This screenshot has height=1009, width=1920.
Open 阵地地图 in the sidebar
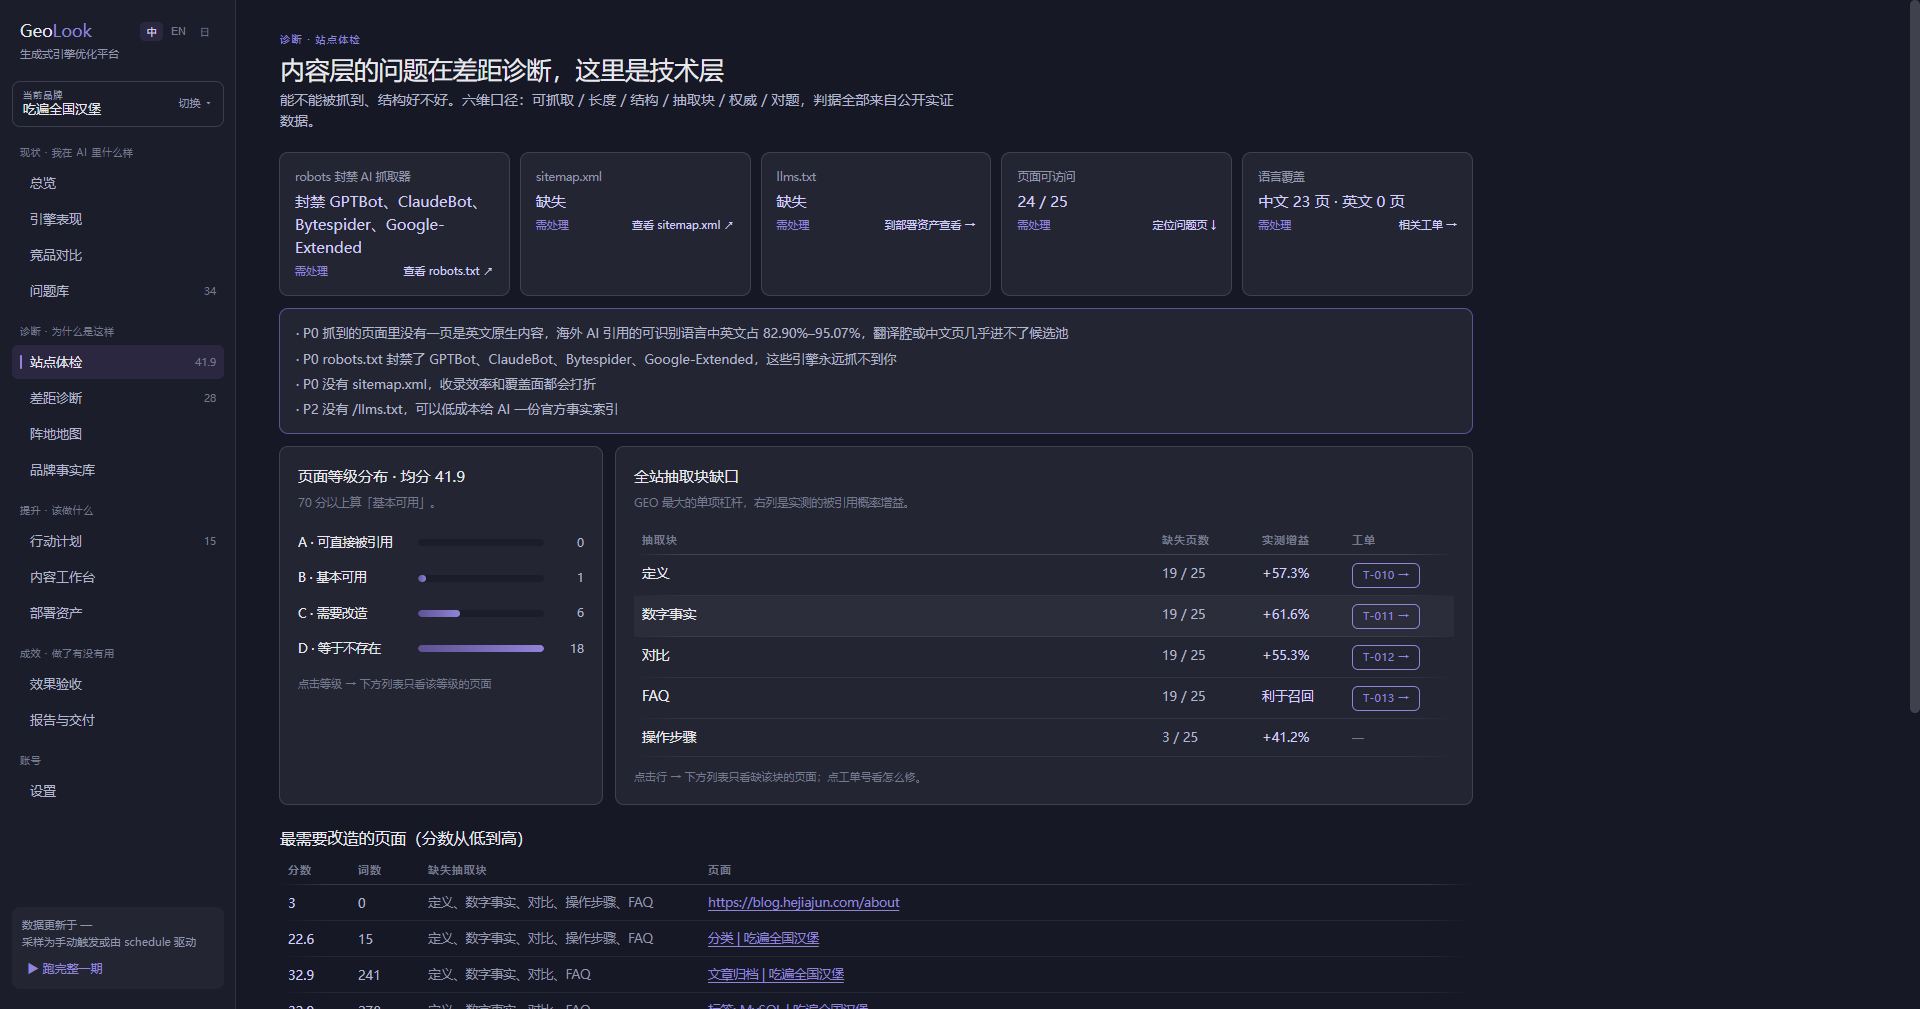pos(118,434)
